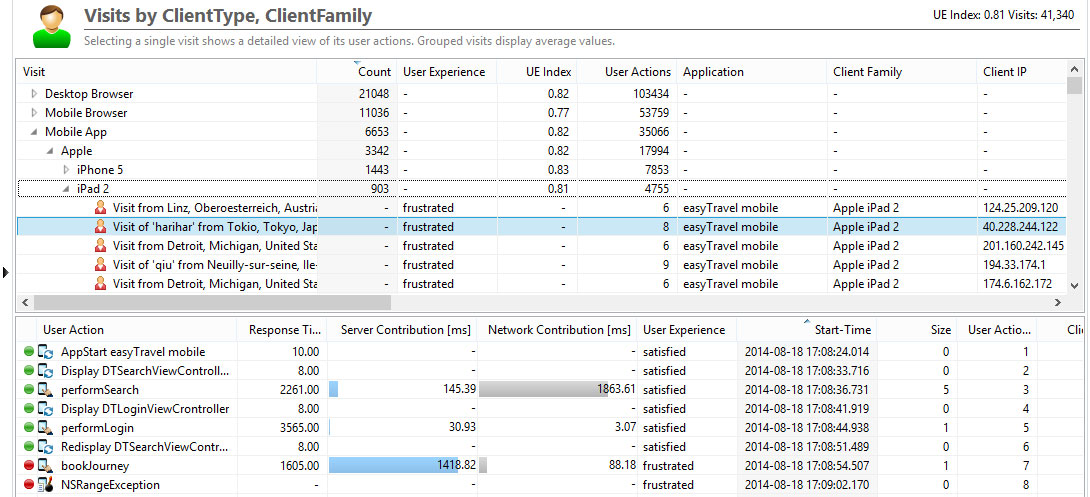The image size is (1090, 497).
Task: Click the horizontal scrollbar of the visits table
Action: (x=212, y=302)
